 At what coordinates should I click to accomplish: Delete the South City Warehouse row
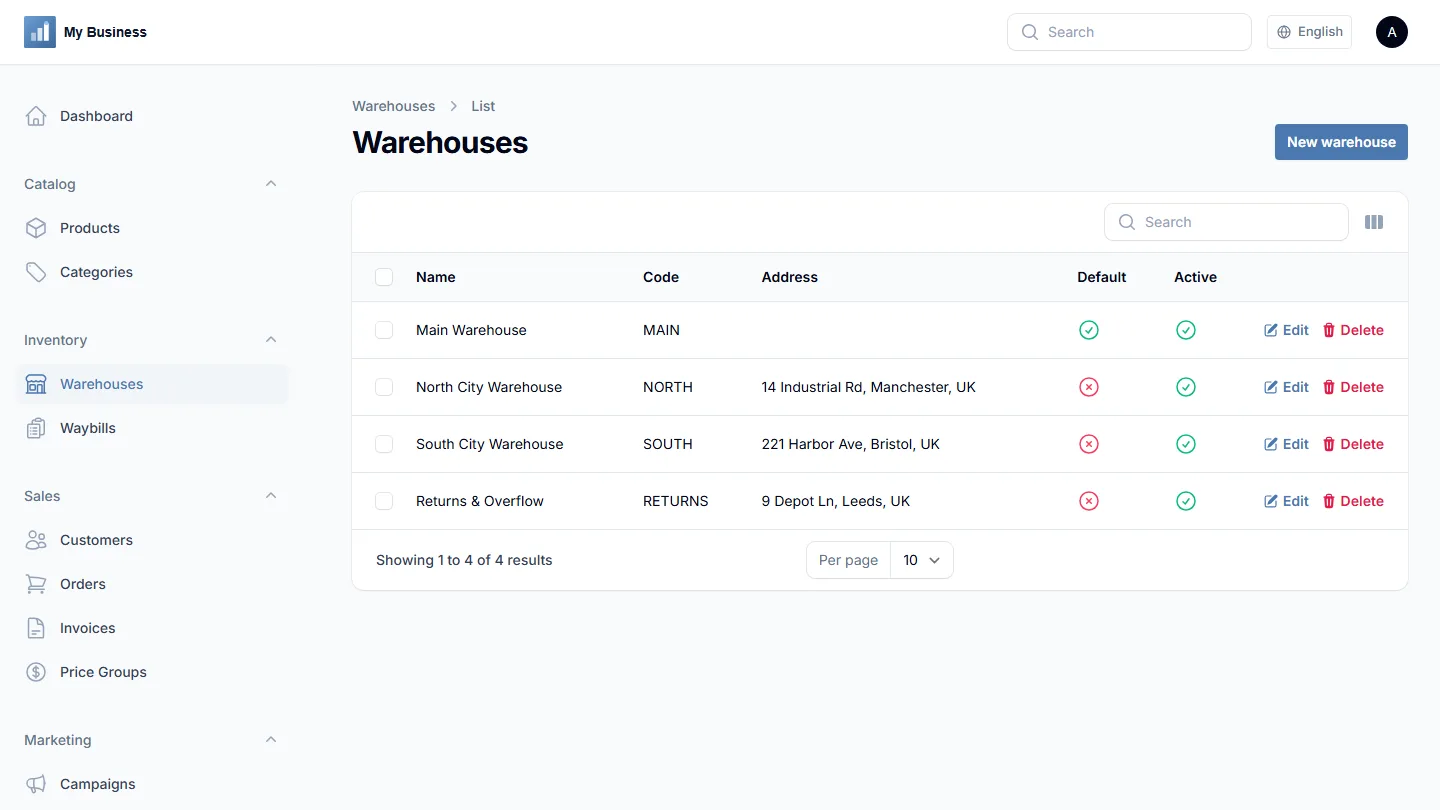pyautogui.click(x=1353, y=444)
